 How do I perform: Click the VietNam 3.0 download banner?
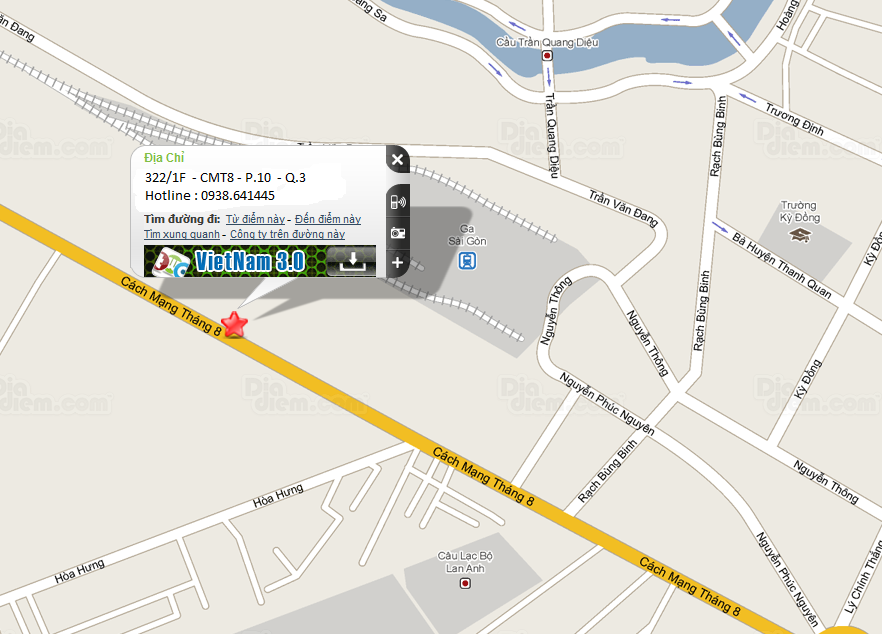click(x=260, y=261)
